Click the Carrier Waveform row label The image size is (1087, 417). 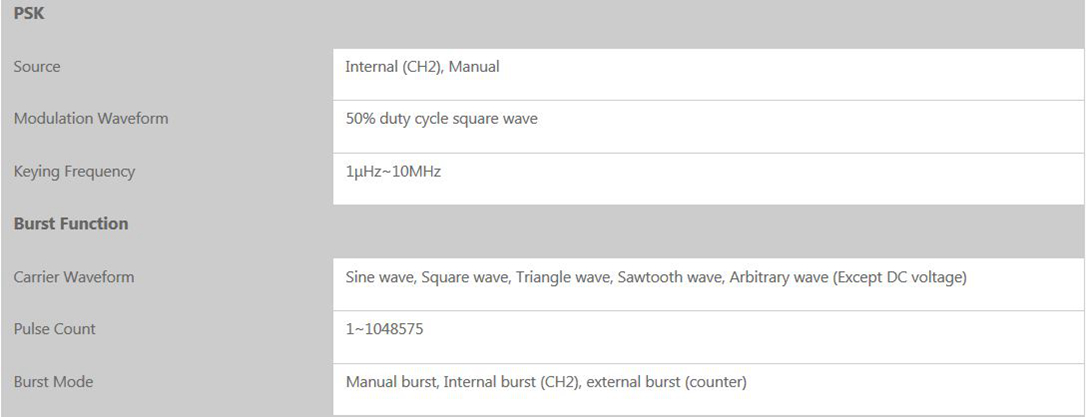coord(74,277)
